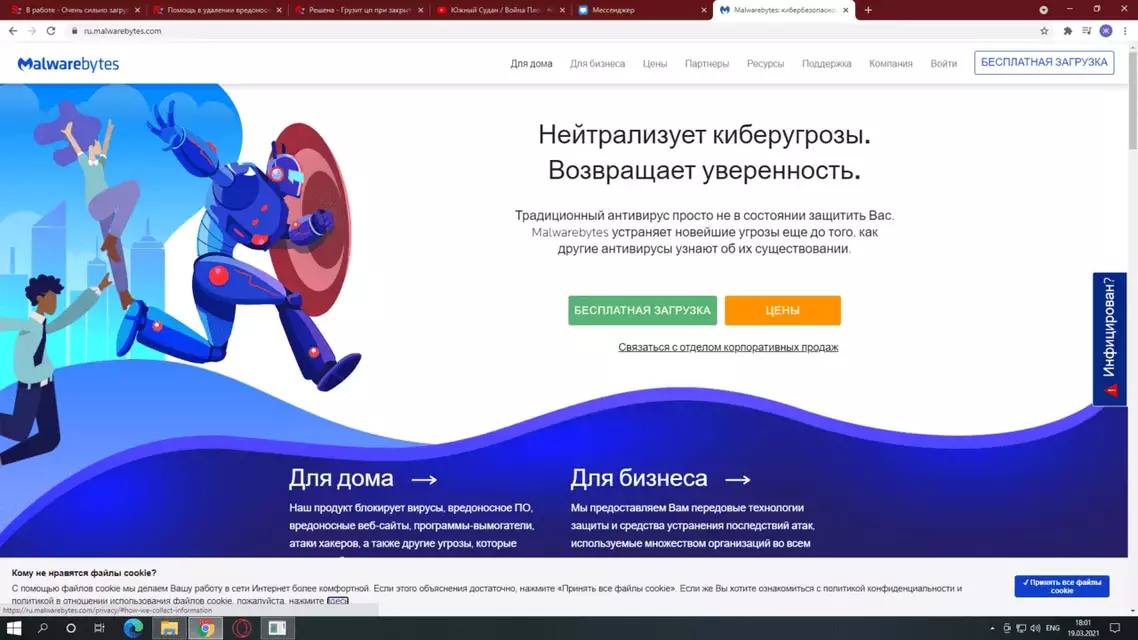Launch Microsoft Edge from taskbar
This screenshot has height=640, width=1138.
click(134, 628)
